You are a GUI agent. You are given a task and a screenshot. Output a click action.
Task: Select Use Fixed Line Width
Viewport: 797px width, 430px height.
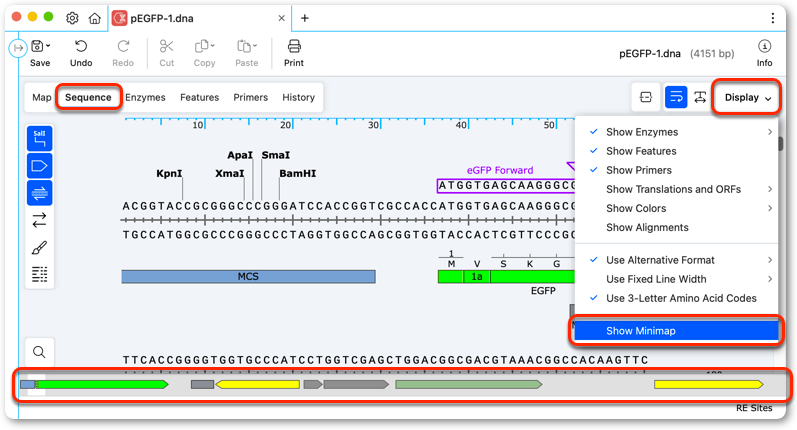tap(677, 279)
